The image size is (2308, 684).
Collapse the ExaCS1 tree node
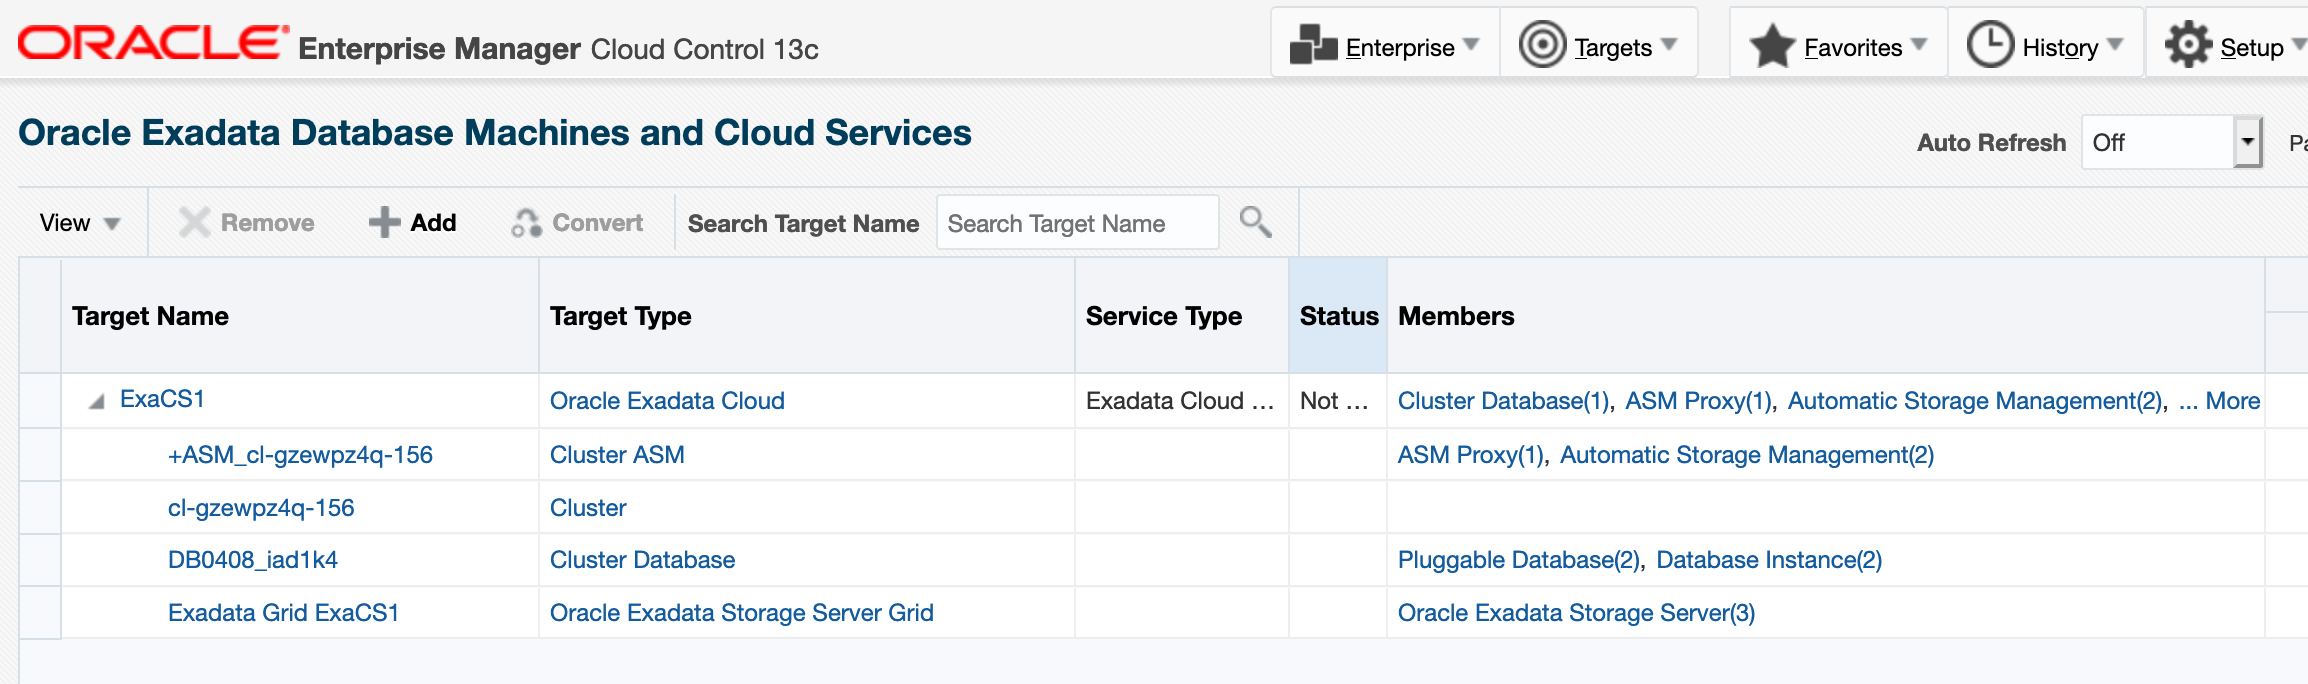pyautogui.click(x=96, y=402)
